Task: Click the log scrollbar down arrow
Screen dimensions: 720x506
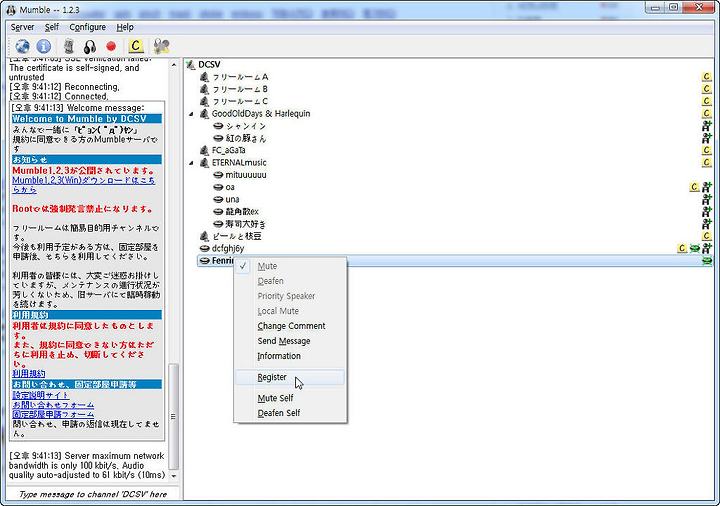Action: point(174,475)
